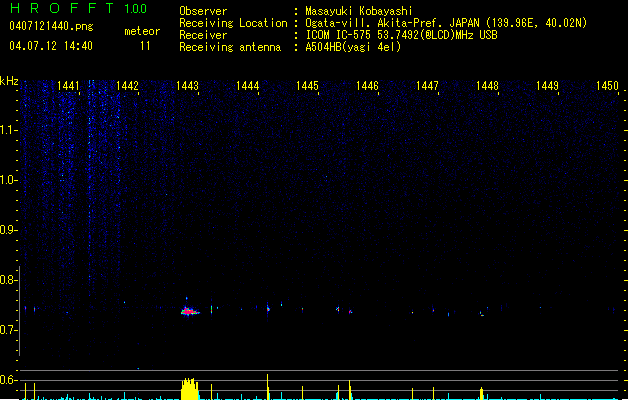Click the large red meteor echo at 1443
The image size is (629, 400).
tap(189, 311)
